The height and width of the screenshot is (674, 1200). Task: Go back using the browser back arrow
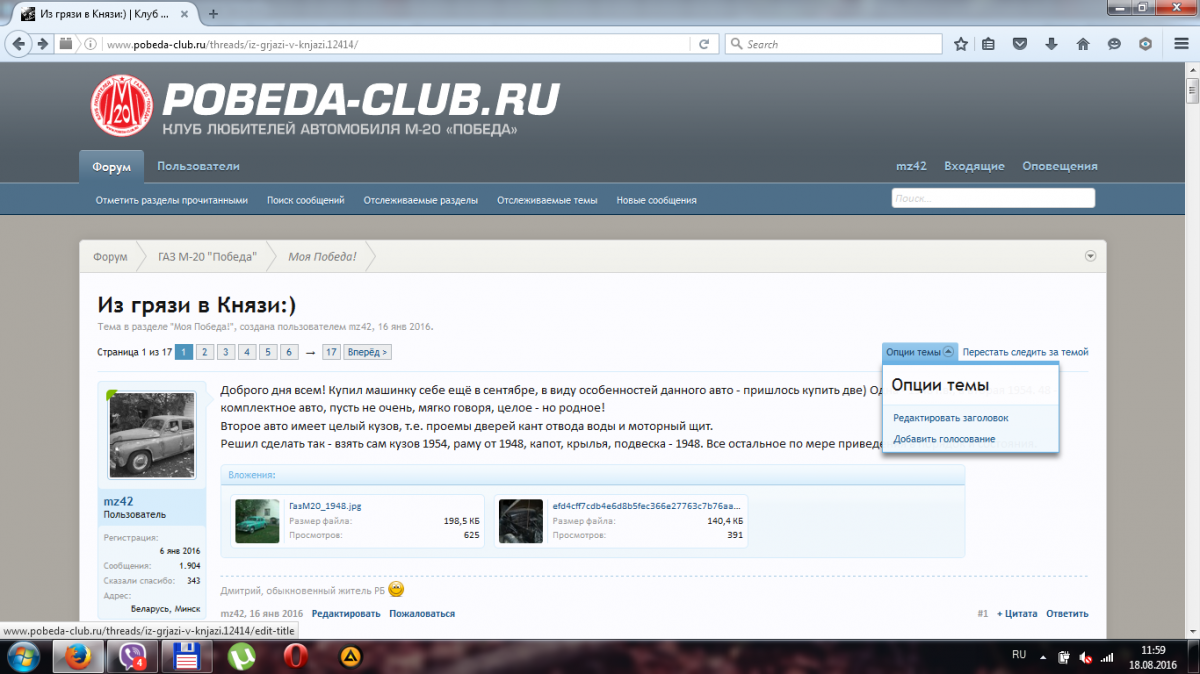pyautogui.click(x=19, y=44)
